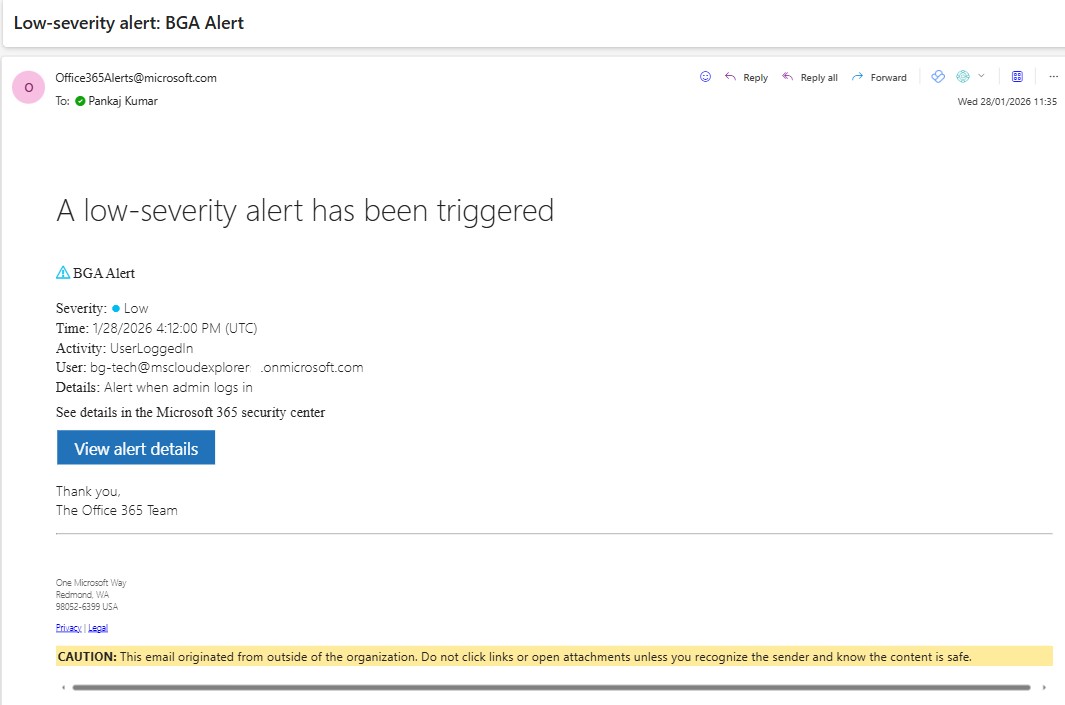Click the warning triangle next to BGA Alert
The width and height of the screenshot is (1065, 705).
(x=62, y=271)
